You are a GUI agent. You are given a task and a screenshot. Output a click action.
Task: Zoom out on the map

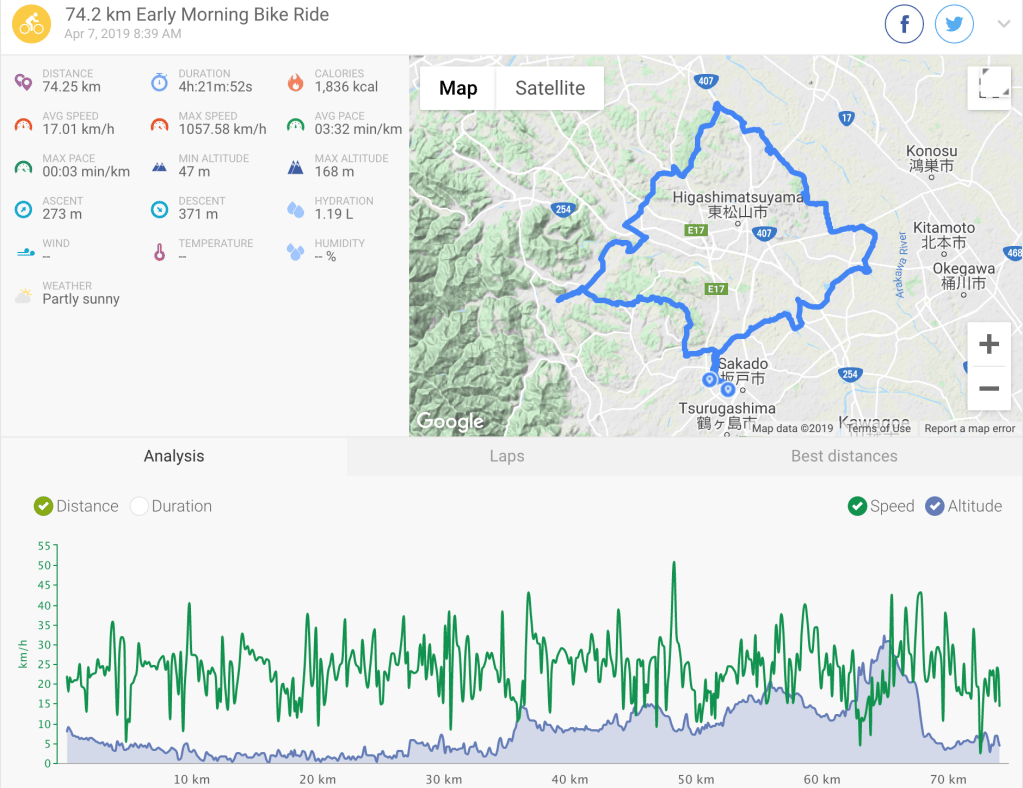pyautogui.click(x=989, y=388)
